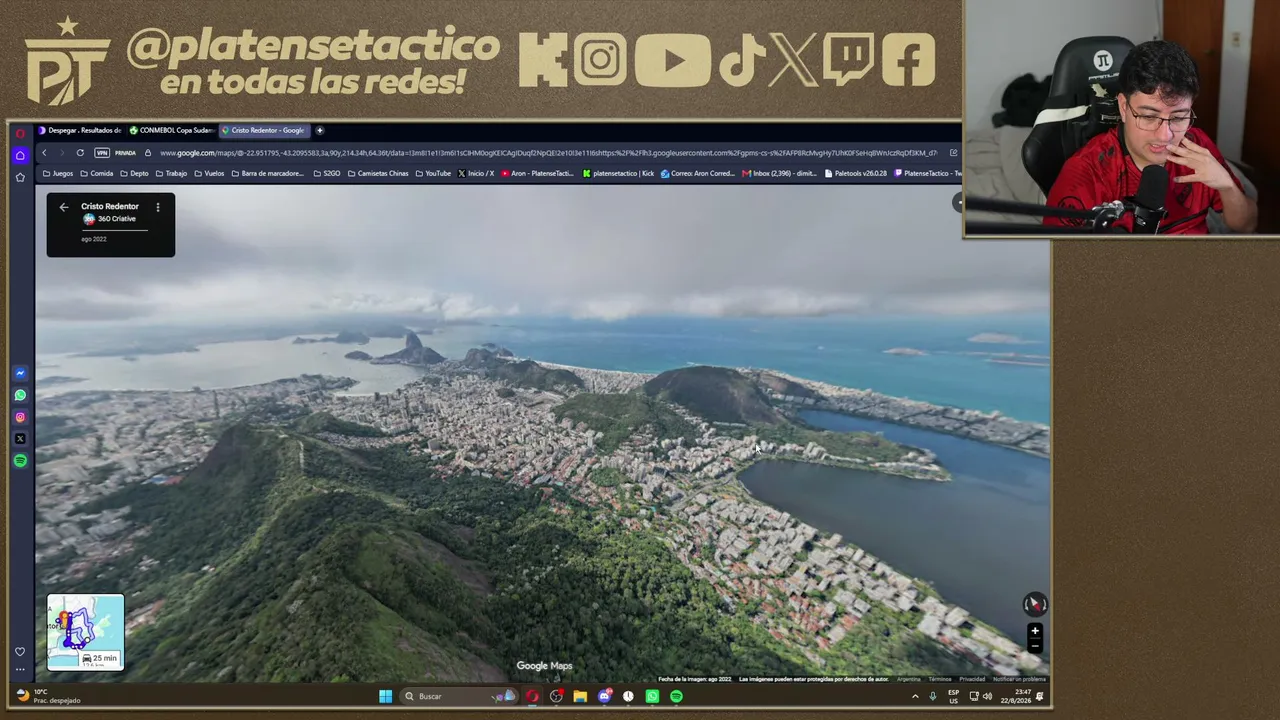The image size is (1280, 720).
Task: Open the Trabajo bookmarks folder
Action: point(171,173)
